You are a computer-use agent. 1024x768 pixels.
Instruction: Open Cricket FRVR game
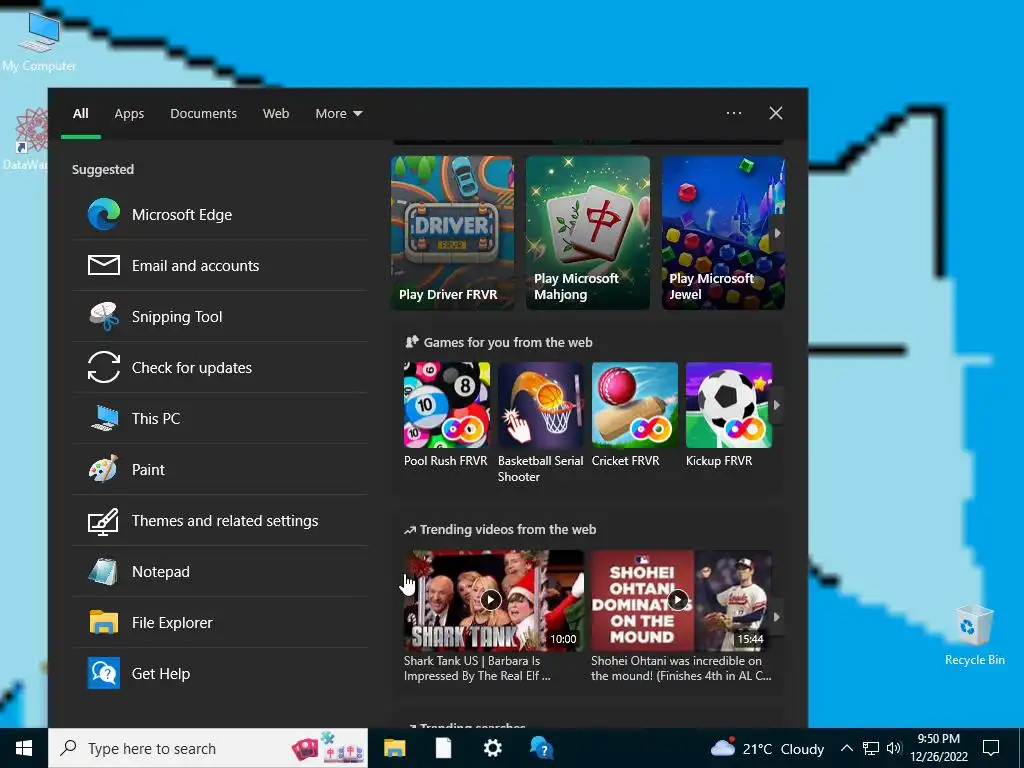(634, 415)
